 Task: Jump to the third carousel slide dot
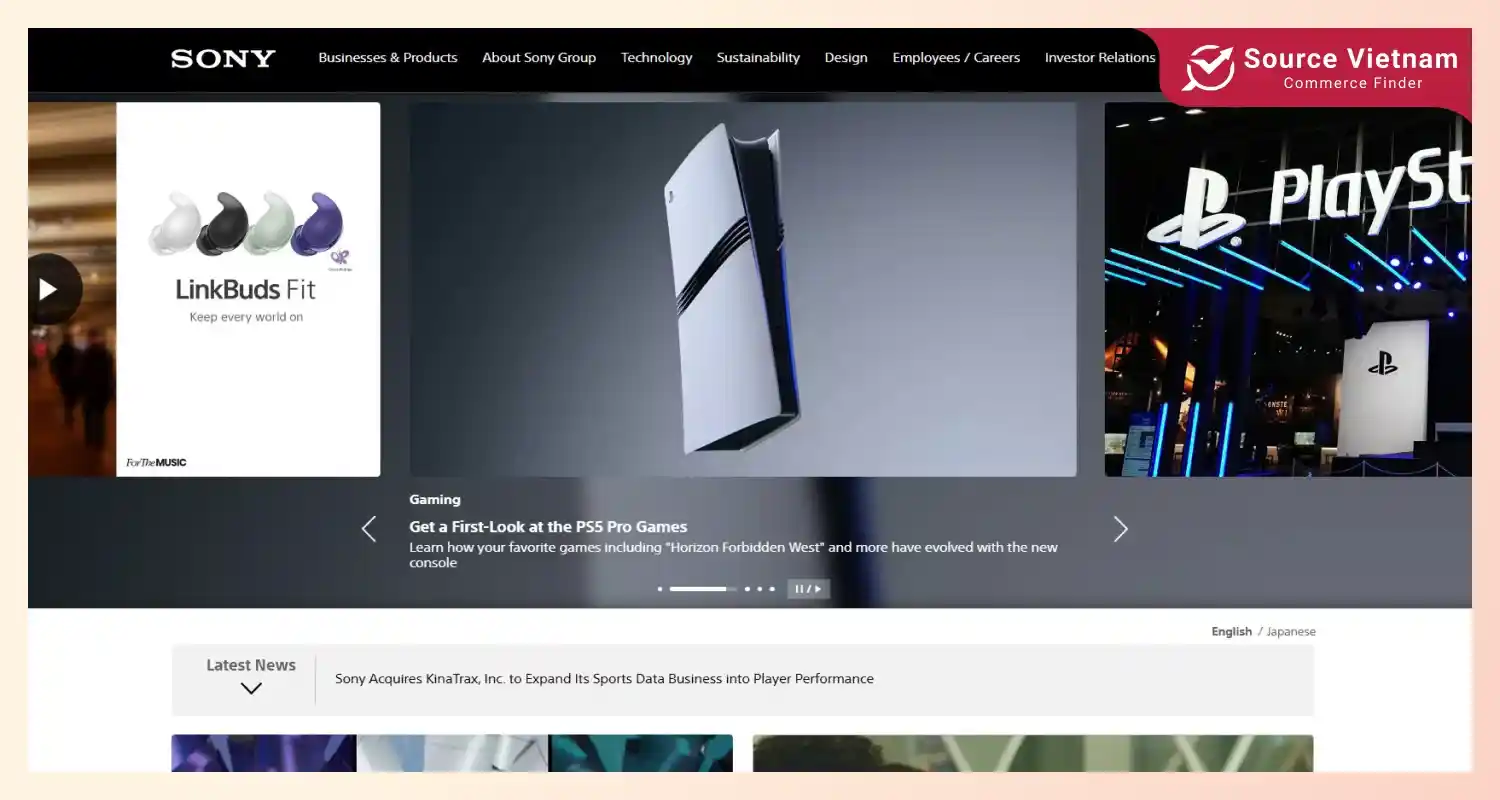tap(747, 589)
